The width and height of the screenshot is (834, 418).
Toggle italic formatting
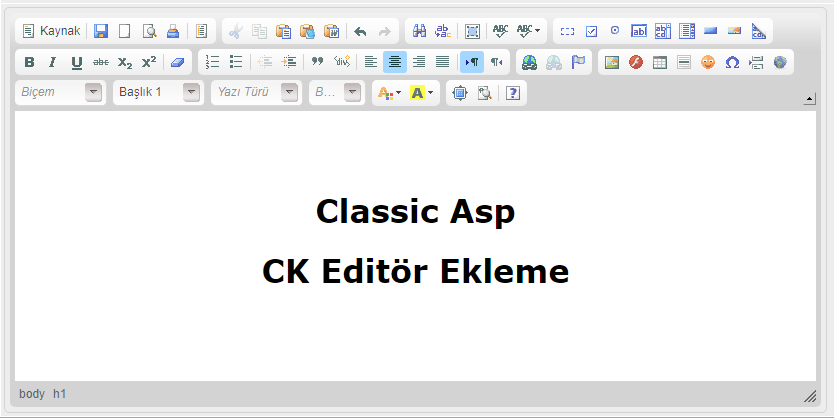53,62
